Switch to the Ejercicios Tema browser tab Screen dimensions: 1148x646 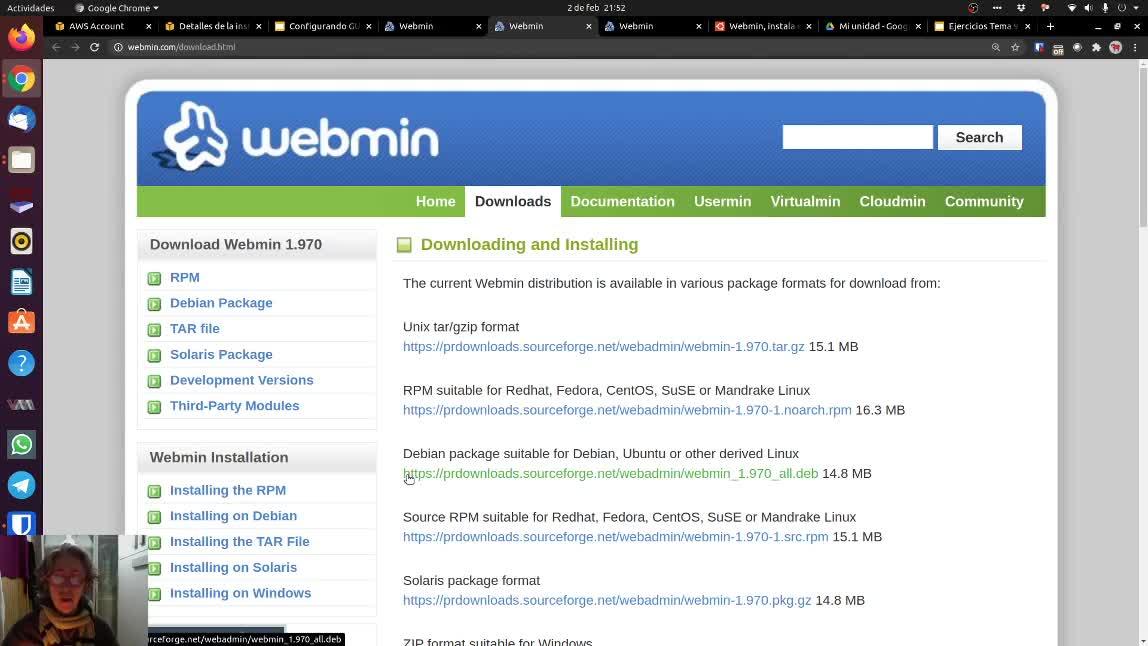pyautogui.click(x=983, y=26)
